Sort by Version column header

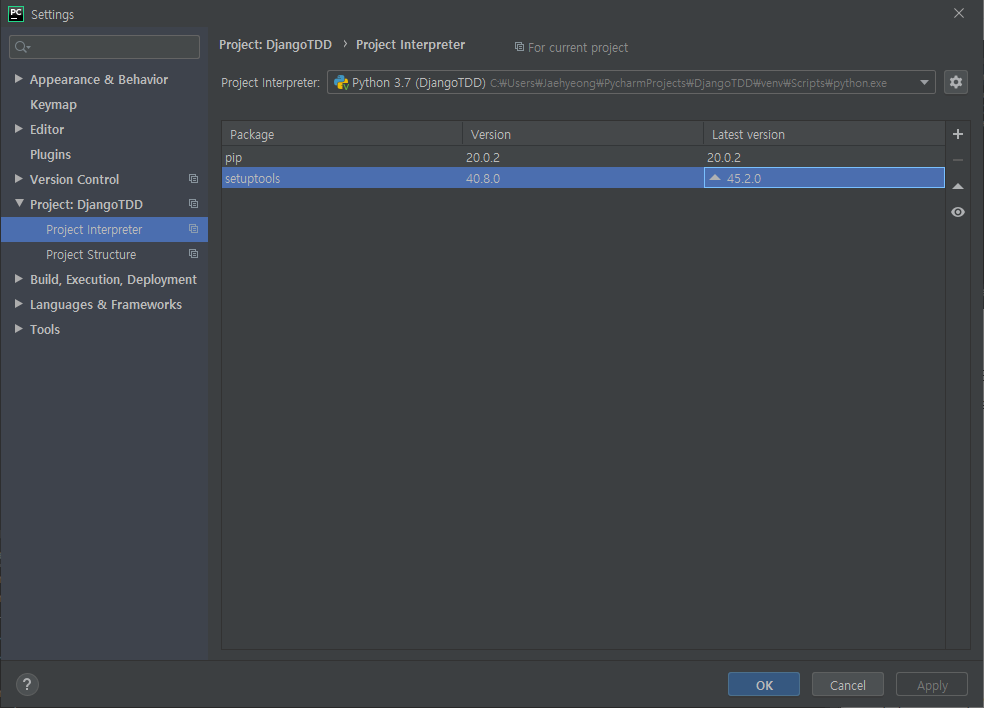tap(583, 134)
